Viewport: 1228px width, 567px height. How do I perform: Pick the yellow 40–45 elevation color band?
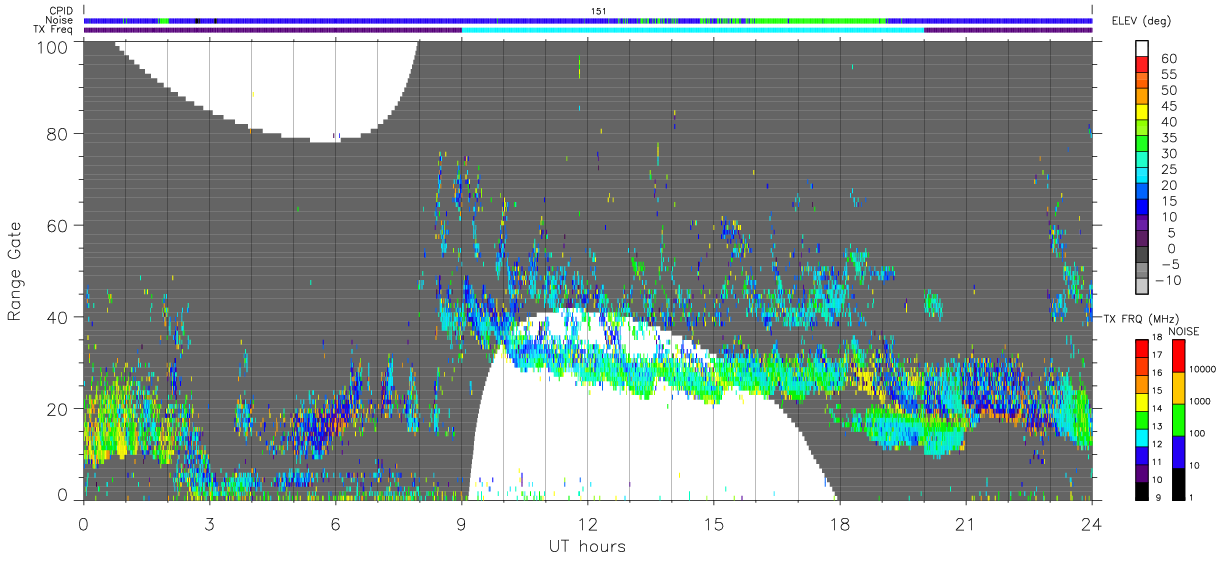pos(1143,113)
